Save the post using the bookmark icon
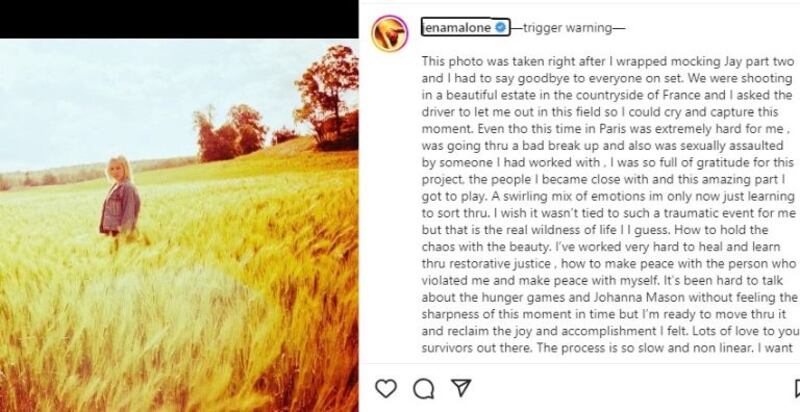The height and width of the screenshot is (412, 800). (797, 388)
